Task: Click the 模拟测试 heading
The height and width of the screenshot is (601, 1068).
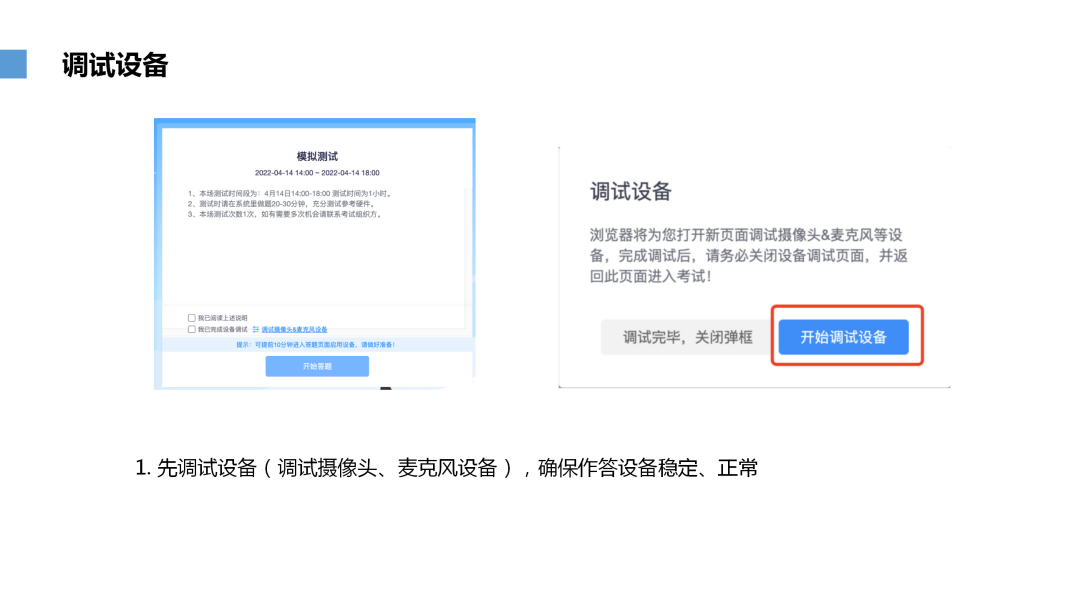Action: pyautogui.click(x=317, y=156)
